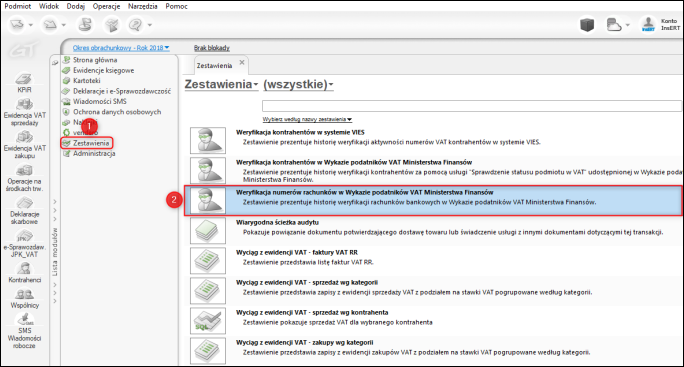The image size is (684, 367).
Task: Open Wyciąg z ewidencji VAT - sprzedaż wg kategorii
Action: 307,283
